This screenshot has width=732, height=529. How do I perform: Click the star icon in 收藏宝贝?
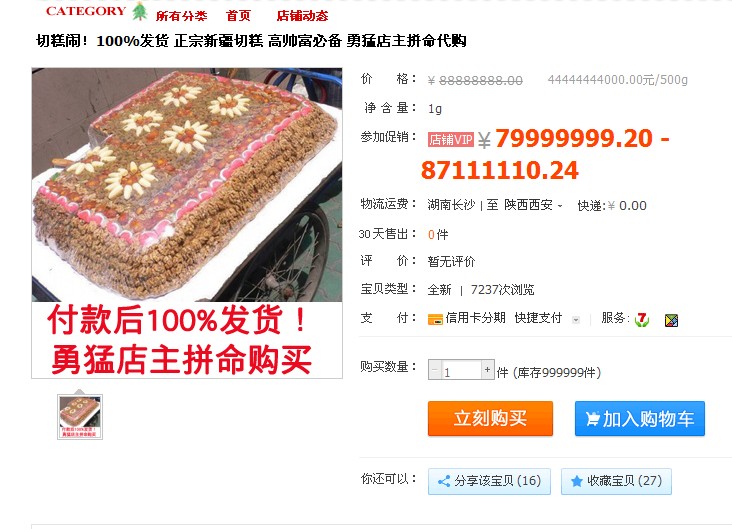point(577,481)
